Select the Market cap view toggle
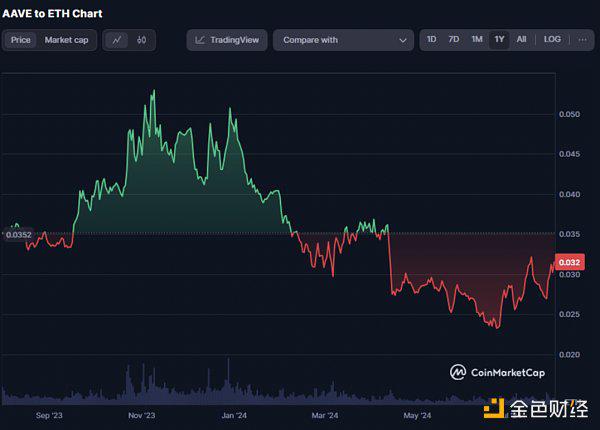The height and width of the screenshot is (430, 600). click(65, 40)
